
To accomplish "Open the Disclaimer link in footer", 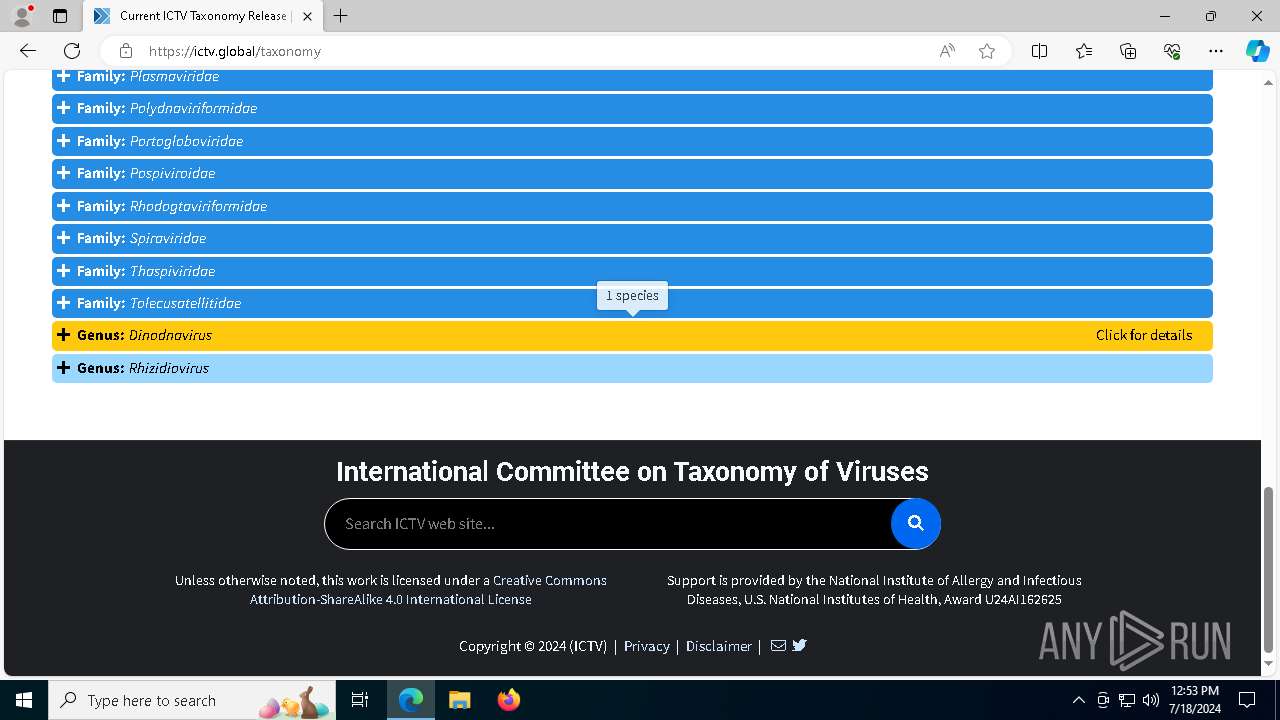I will click(x=719, y=646).
